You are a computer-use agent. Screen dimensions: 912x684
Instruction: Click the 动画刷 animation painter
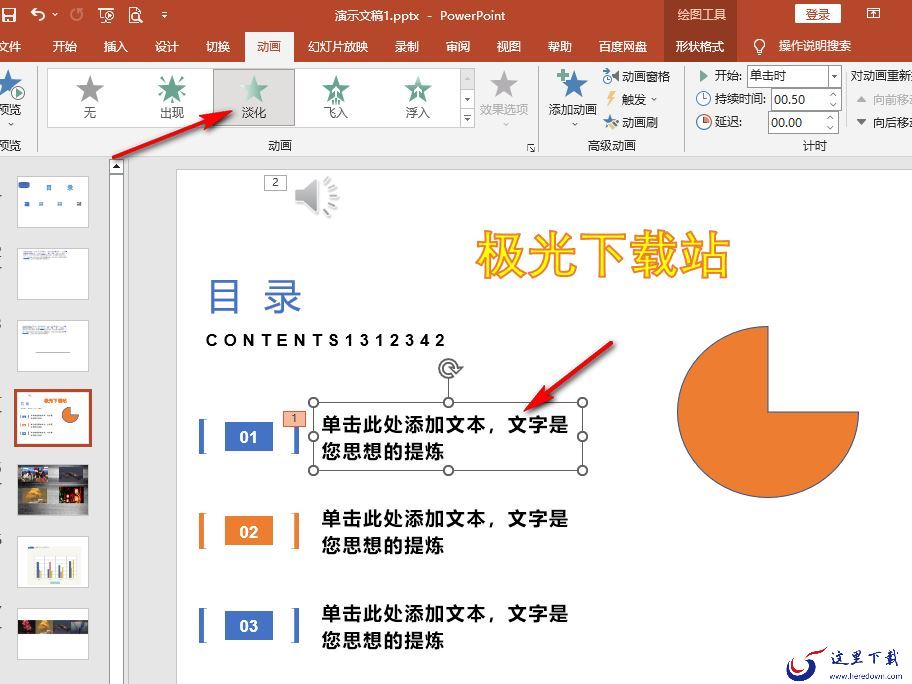[630, 122]
